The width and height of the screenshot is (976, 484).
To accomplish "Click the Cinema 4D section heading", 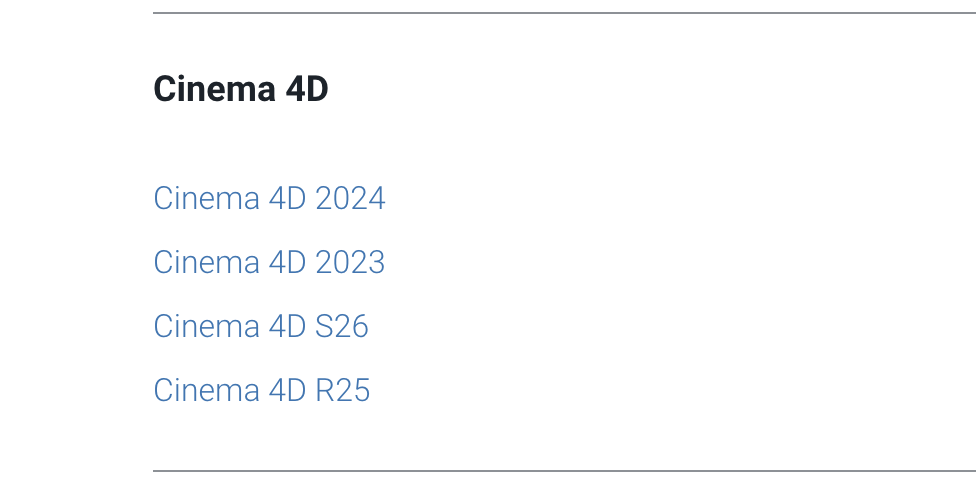I will [x=240, y=90].
